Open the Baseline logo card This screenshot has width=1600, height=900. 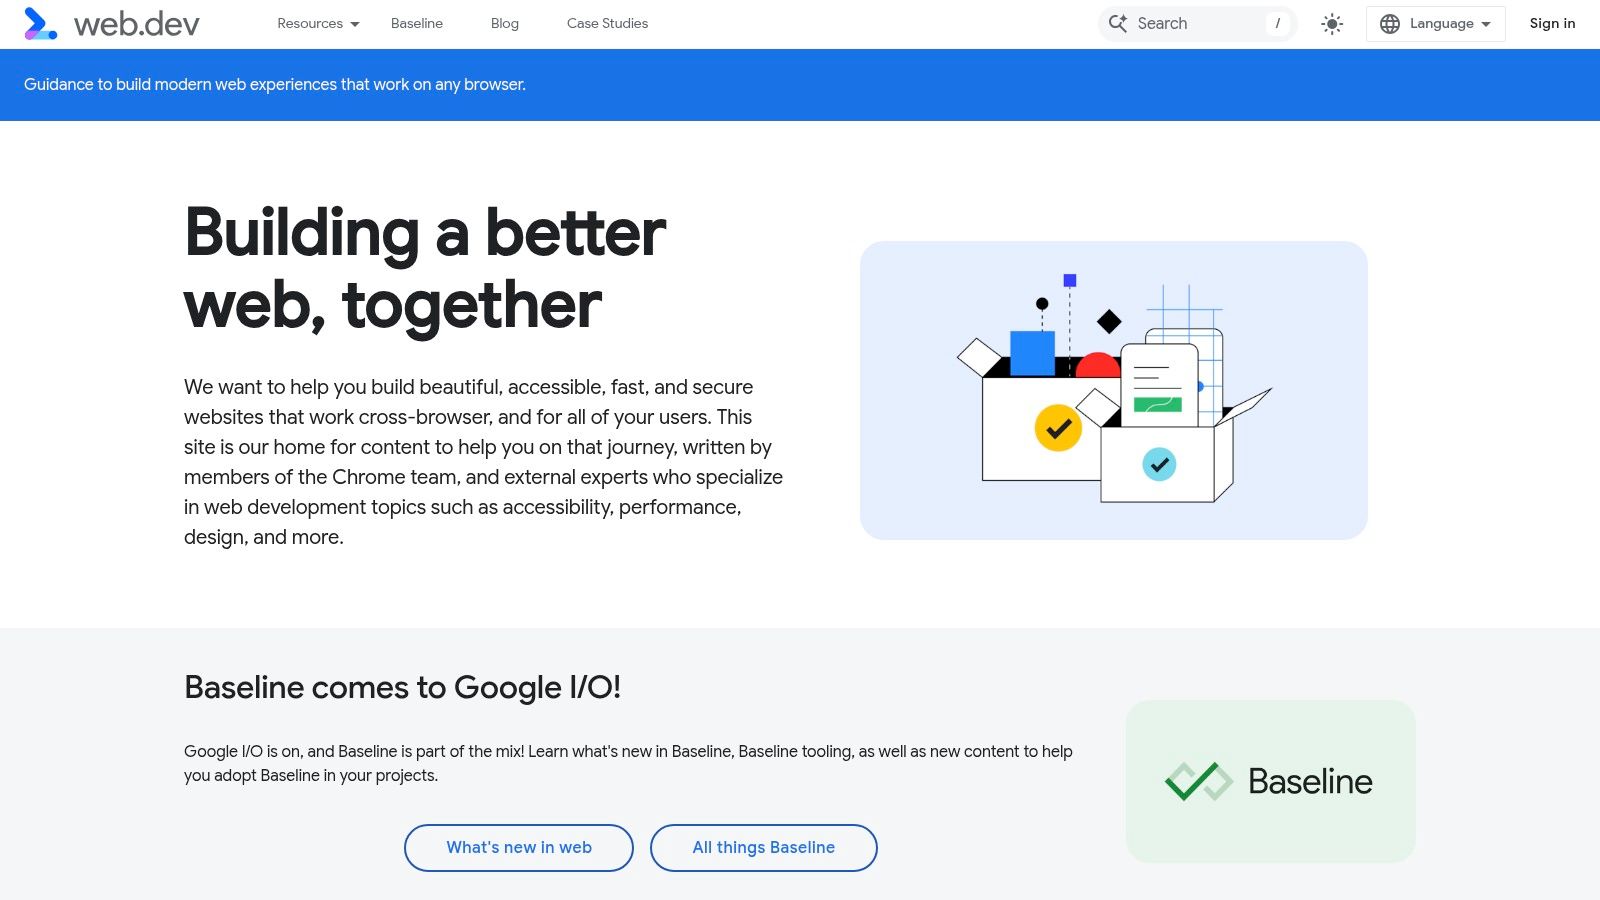pyautogui.click(x=1271, y=781)
